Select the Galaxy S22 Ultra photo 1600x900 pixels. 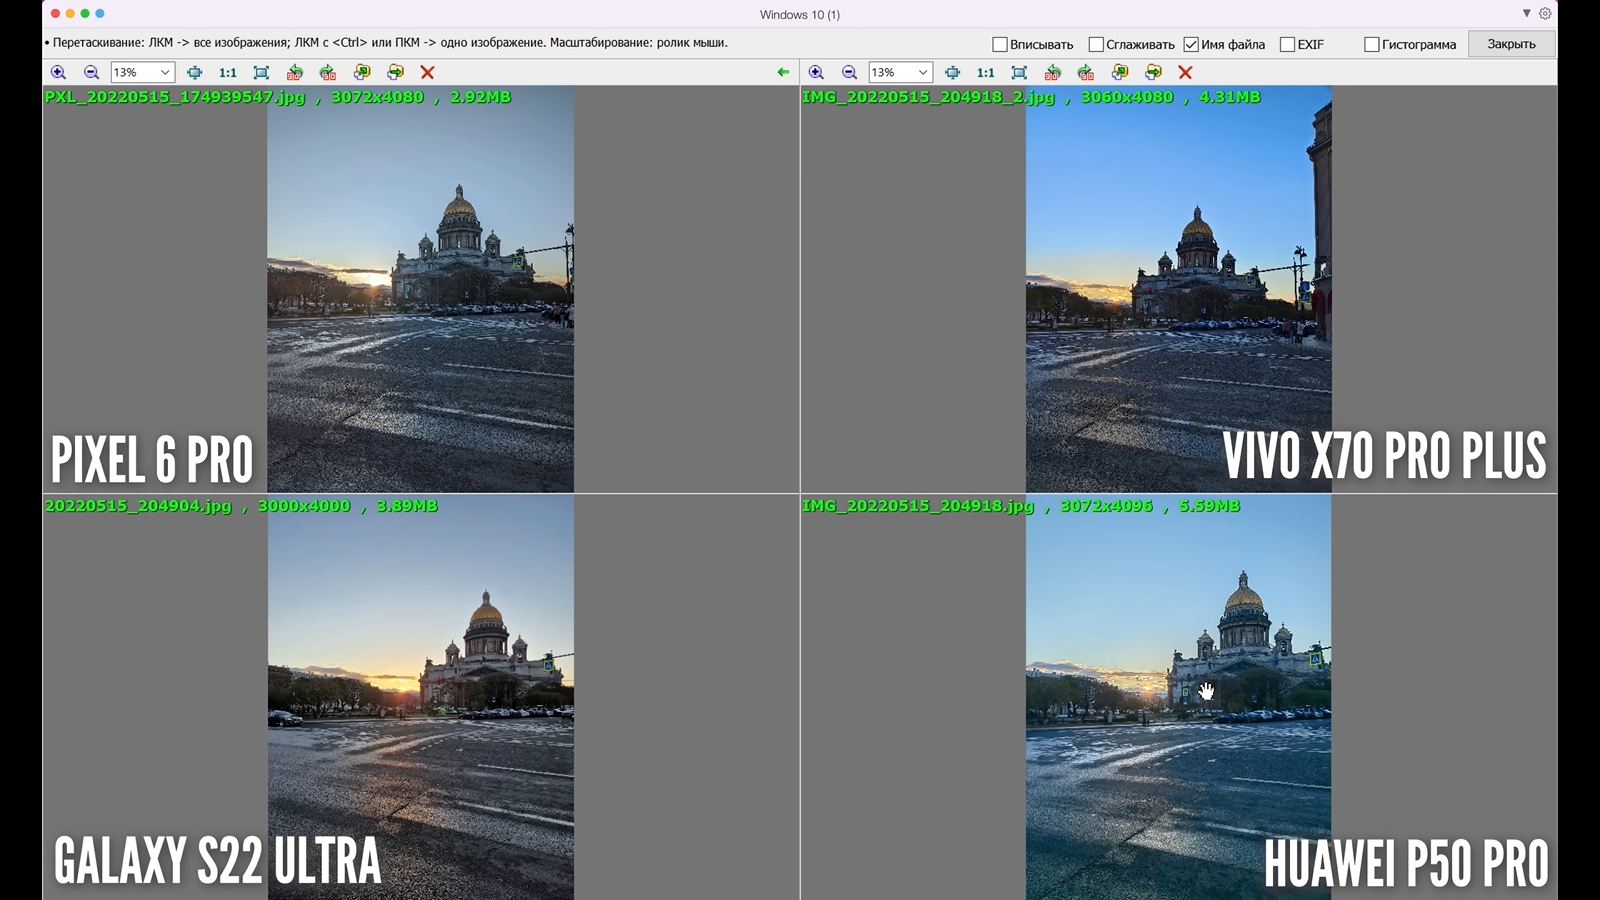[x=420, y=697]
